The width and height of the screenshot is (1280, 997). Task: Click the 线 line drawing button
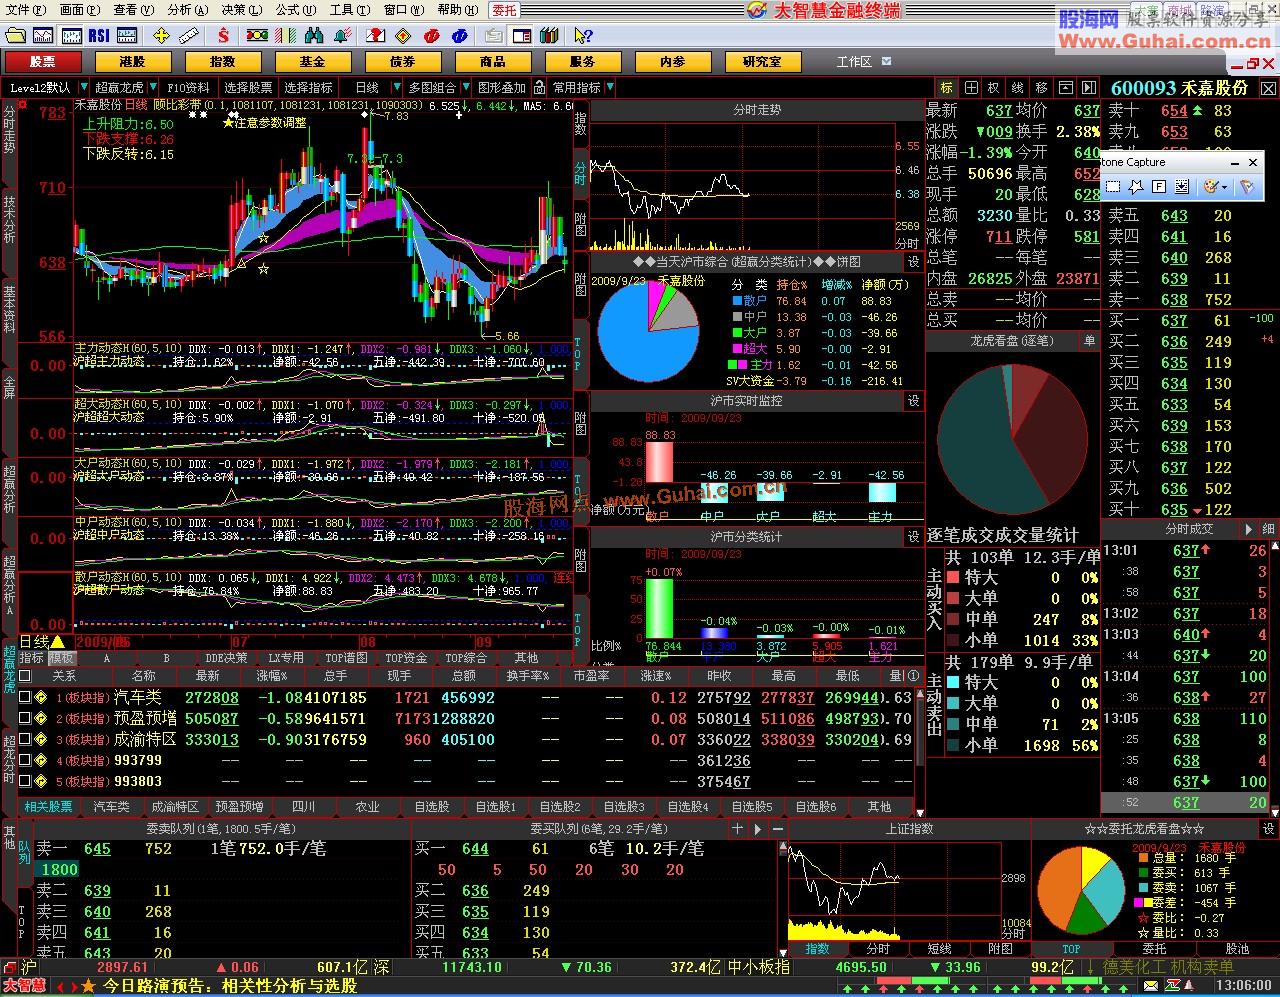tap(1018, 88)
